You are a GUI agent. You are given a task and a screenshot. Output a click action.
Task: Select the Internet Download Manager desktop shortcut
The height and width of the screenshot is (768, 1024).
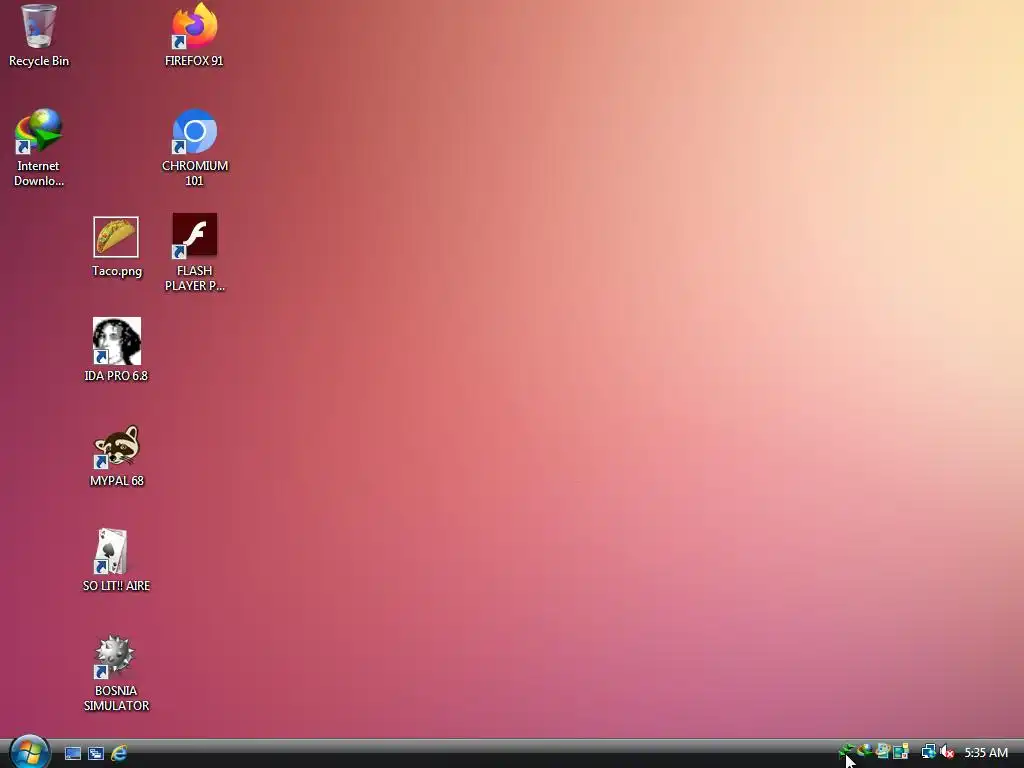click(x=39, y=148)
